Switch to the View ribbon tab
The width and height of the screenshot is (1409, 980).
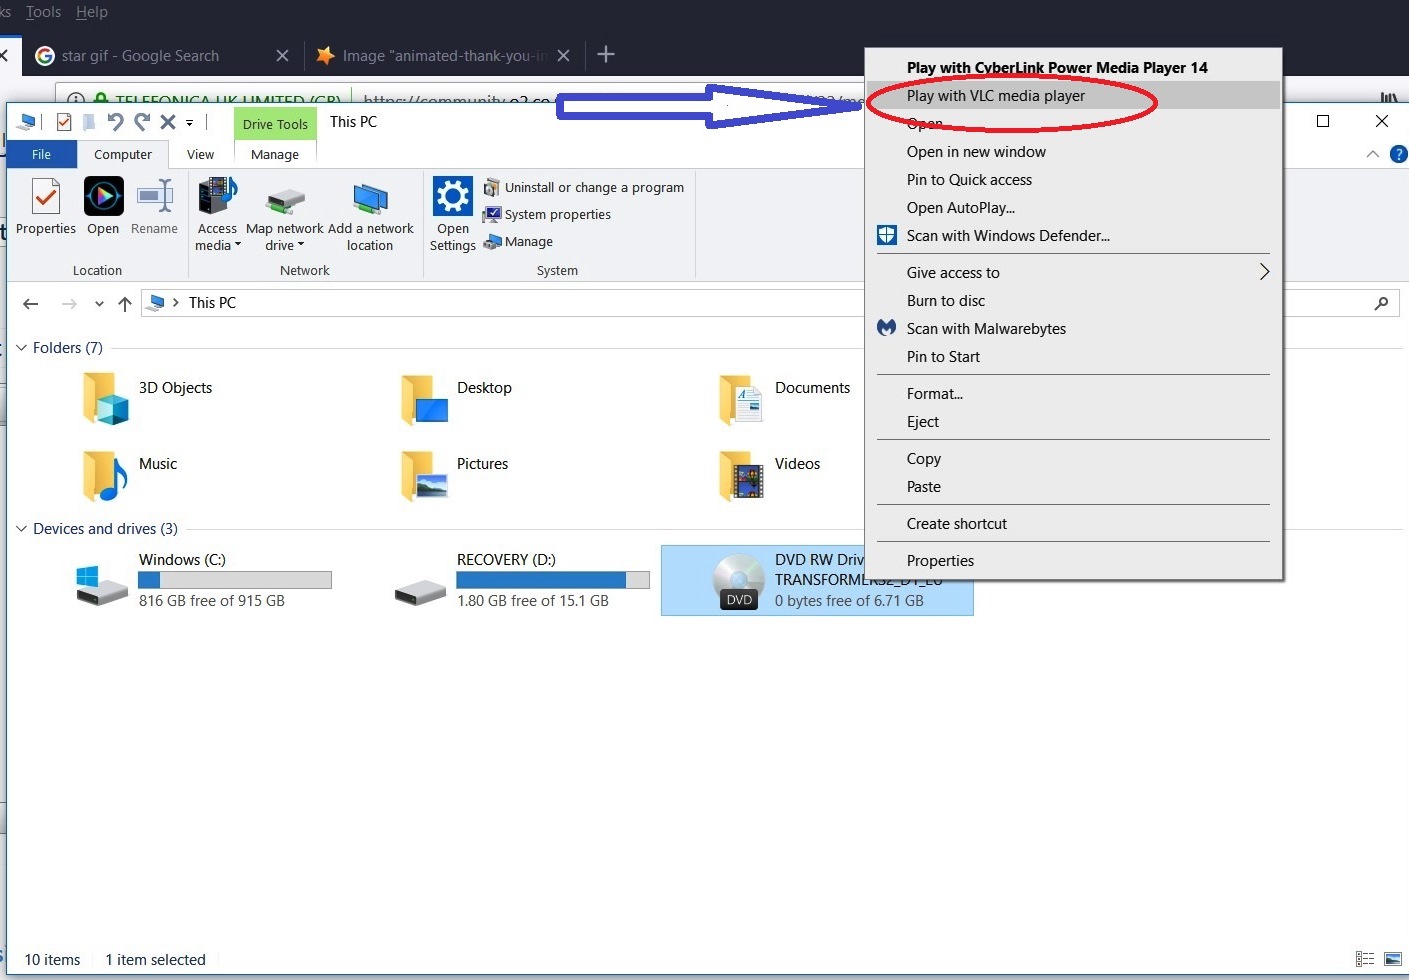click(200, 155)
